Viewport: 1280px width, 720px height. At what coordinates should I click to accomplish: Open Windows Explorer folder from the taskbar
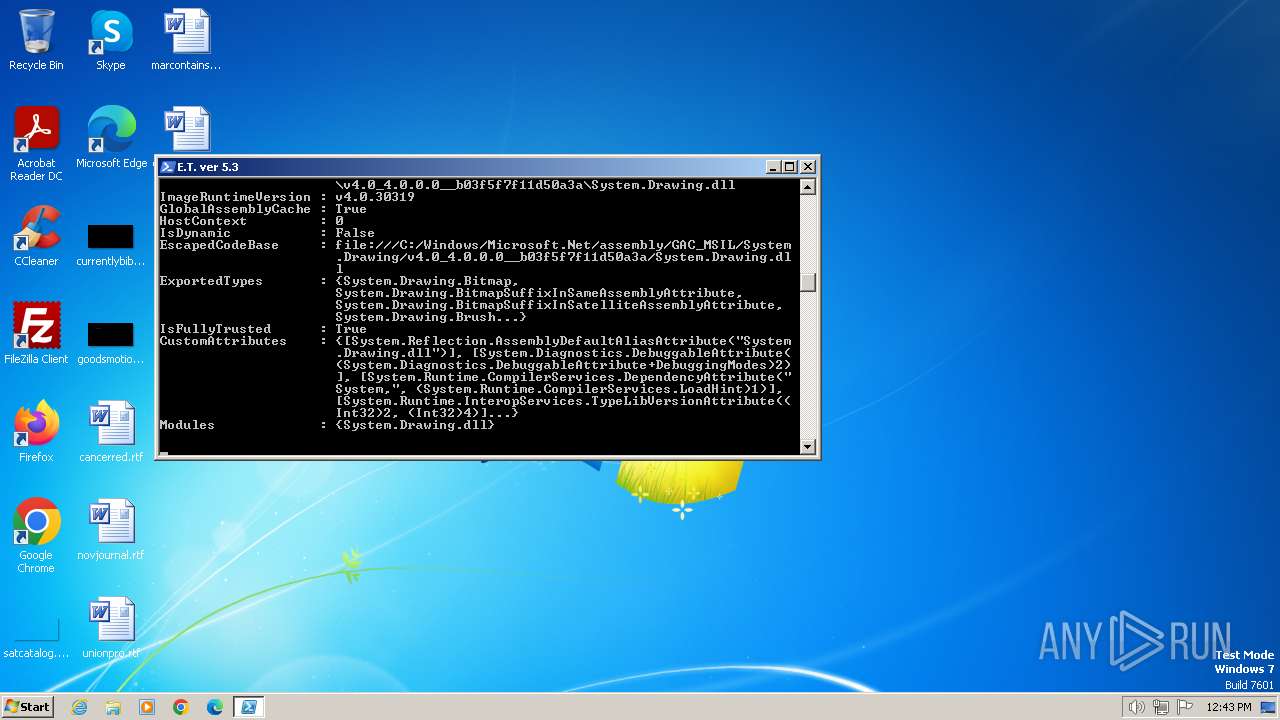(113, 707)
